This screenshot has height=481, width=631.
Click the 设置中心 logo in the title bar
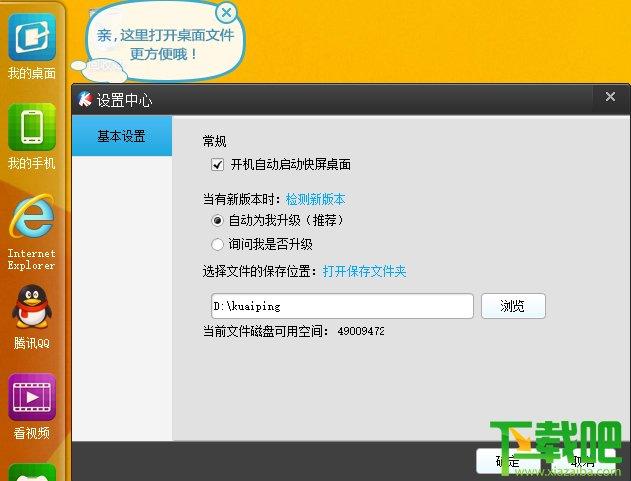[x=85, y=99]
